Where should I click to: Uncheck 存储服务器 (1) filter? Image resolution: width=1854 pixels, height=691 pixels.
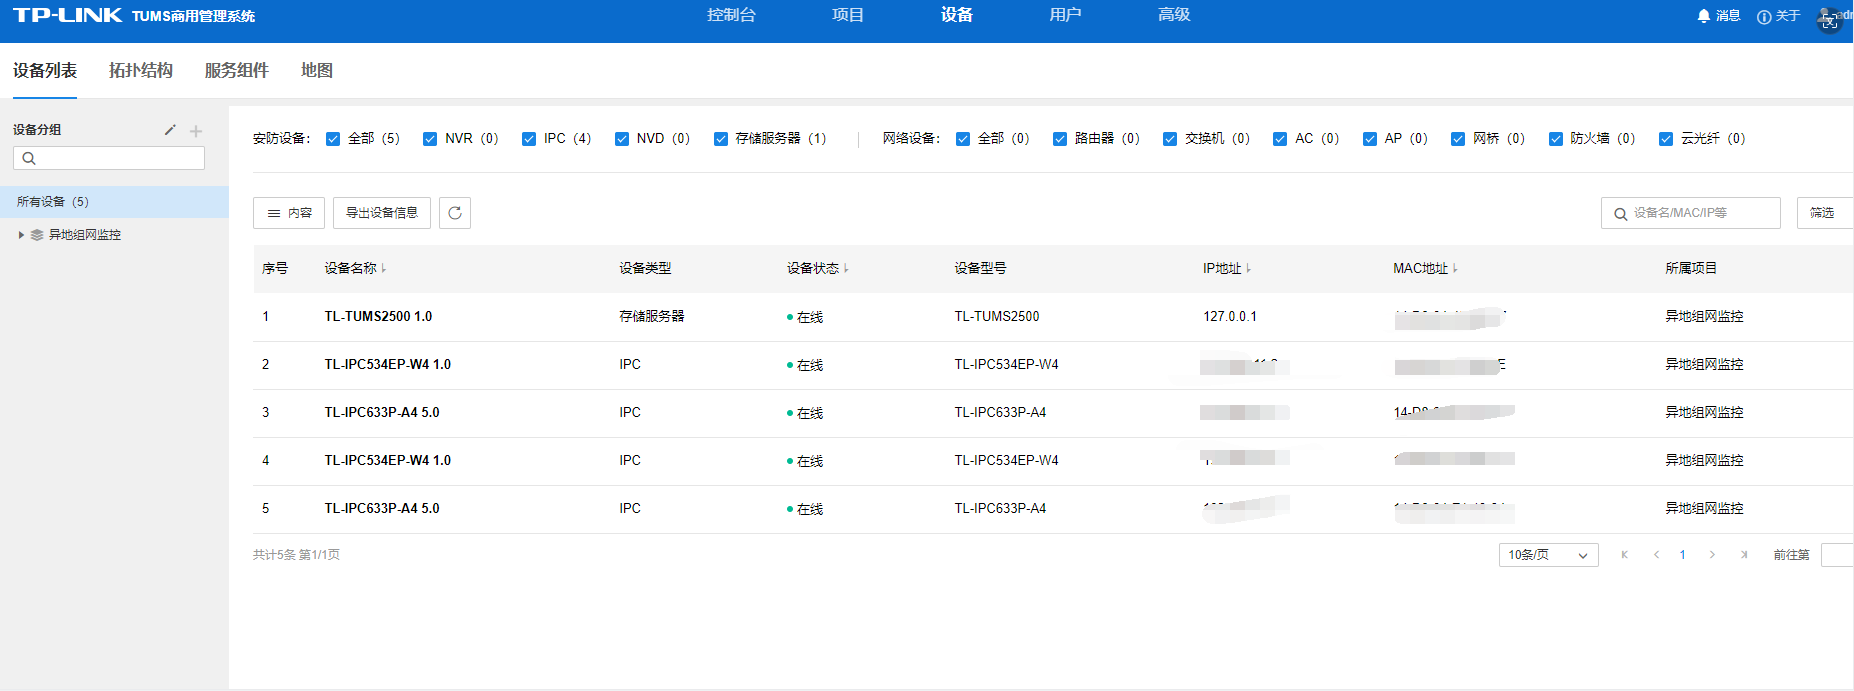click(x=721, y=139)
